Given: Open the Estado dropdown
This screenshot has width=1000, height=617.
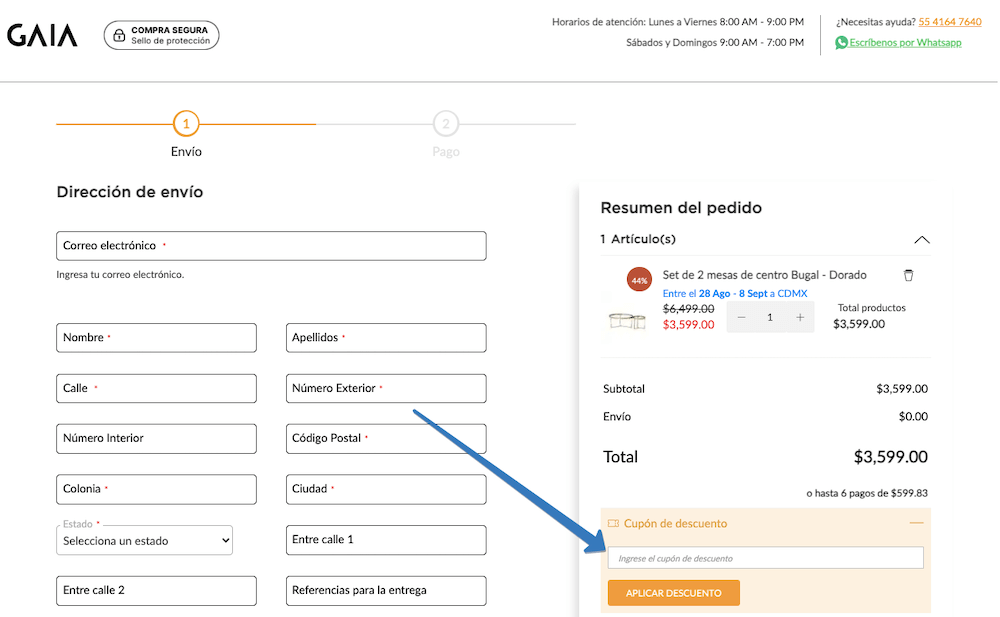Looking at the screenshot, I should click(x=144, y=541).
